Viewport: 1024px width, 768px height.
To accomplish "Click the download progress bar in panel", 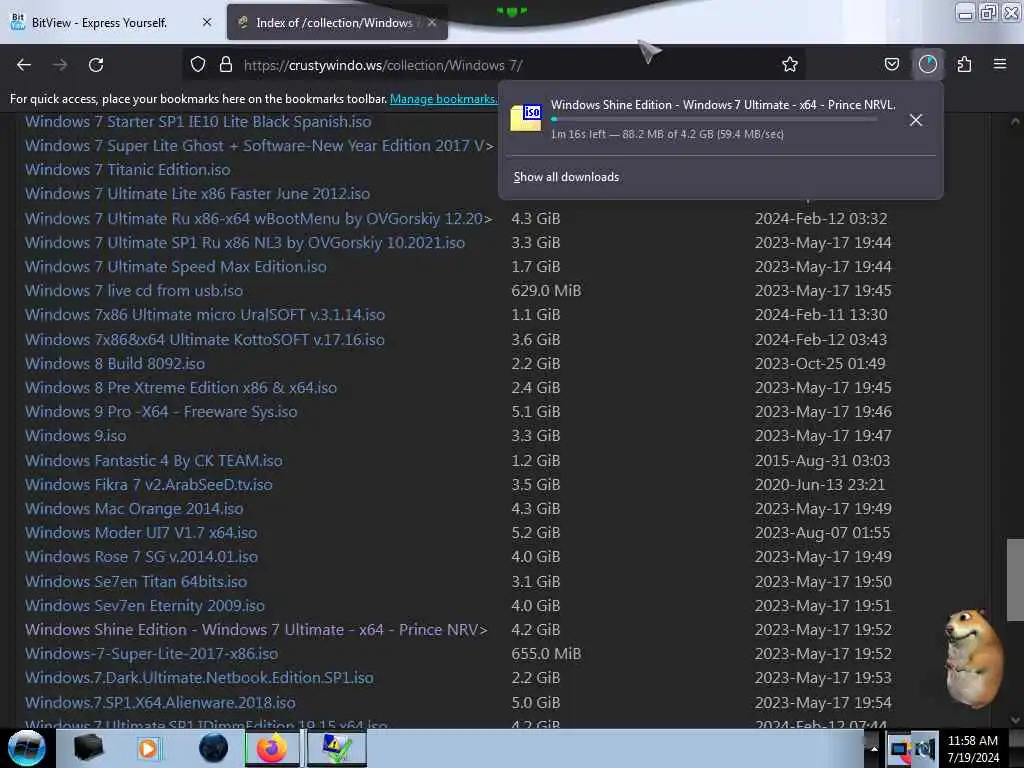I will coord(714,120).
